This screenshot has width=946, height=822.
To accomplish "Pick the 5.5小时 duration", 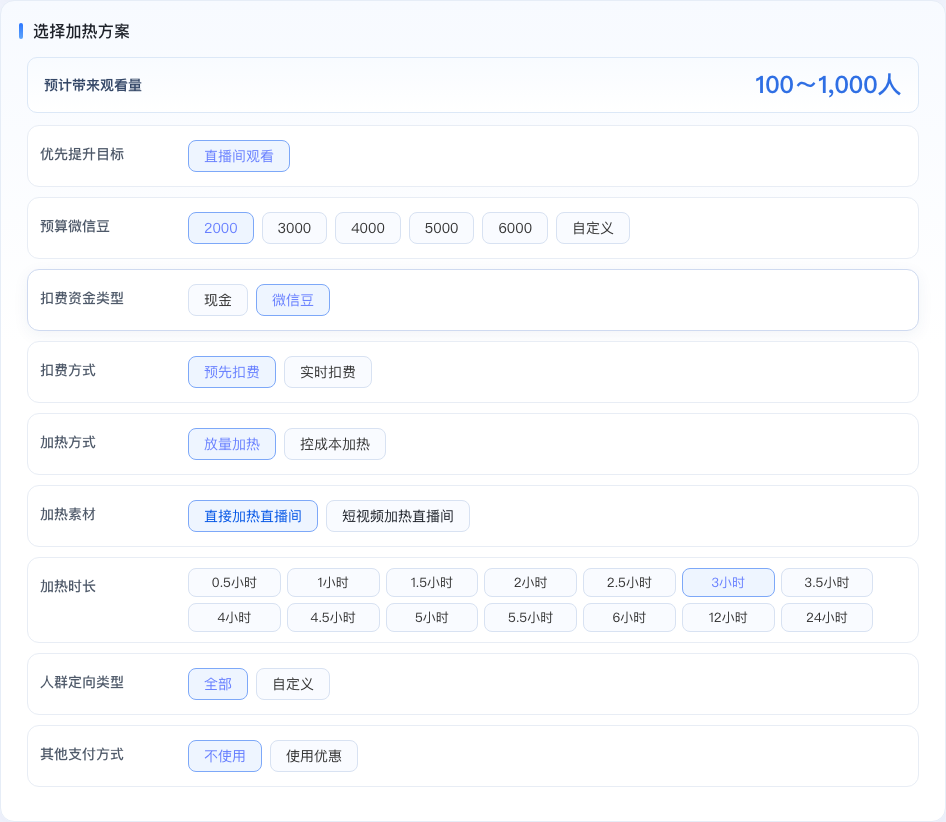I will [x=530, y=617].
